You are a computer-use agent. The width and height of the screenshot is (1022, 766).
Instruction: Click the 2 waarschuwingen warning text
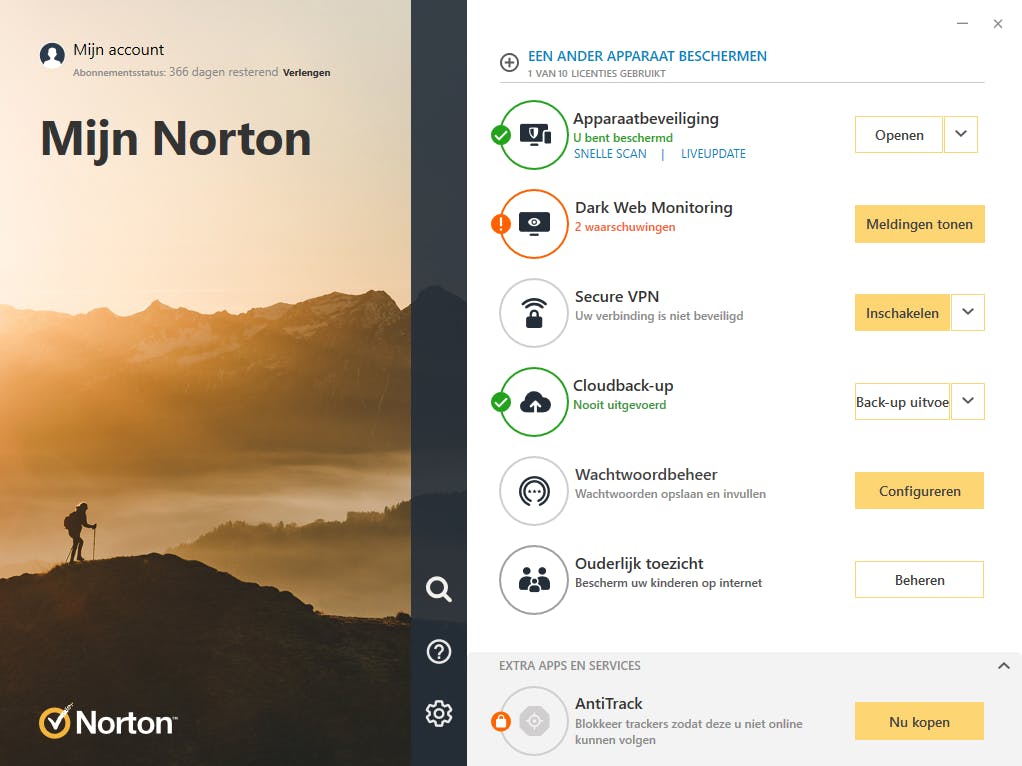click(x=624, y=227)
